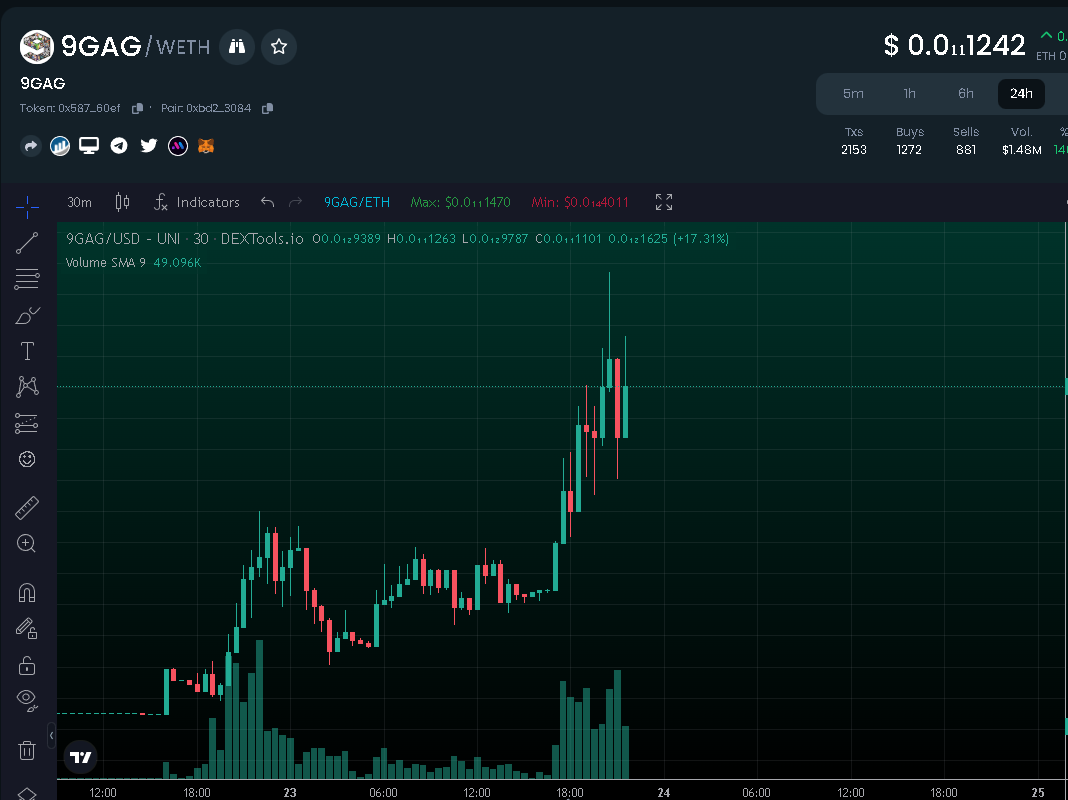Viewport: 1068px width, 800px height.
Task: Click the Buys 1272 value
Action: point(909,150)
